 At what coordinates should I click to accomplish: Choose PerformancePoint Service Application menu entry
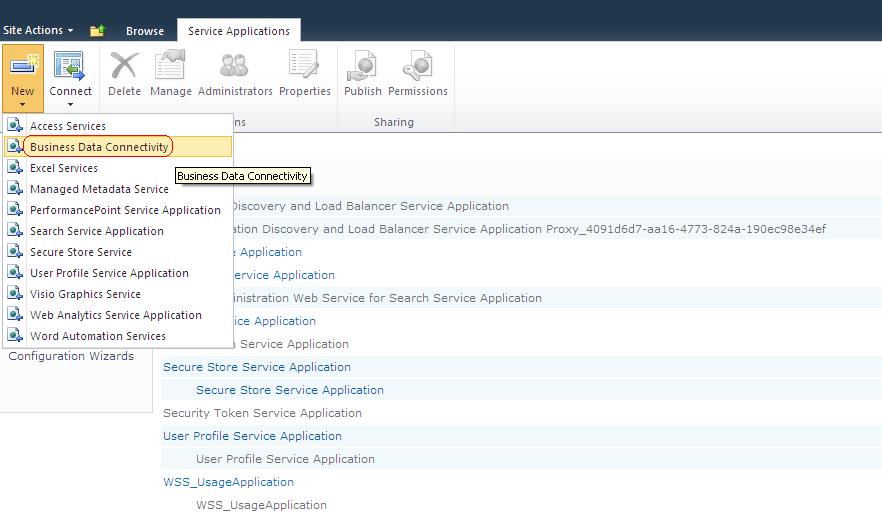pos(118,210)
